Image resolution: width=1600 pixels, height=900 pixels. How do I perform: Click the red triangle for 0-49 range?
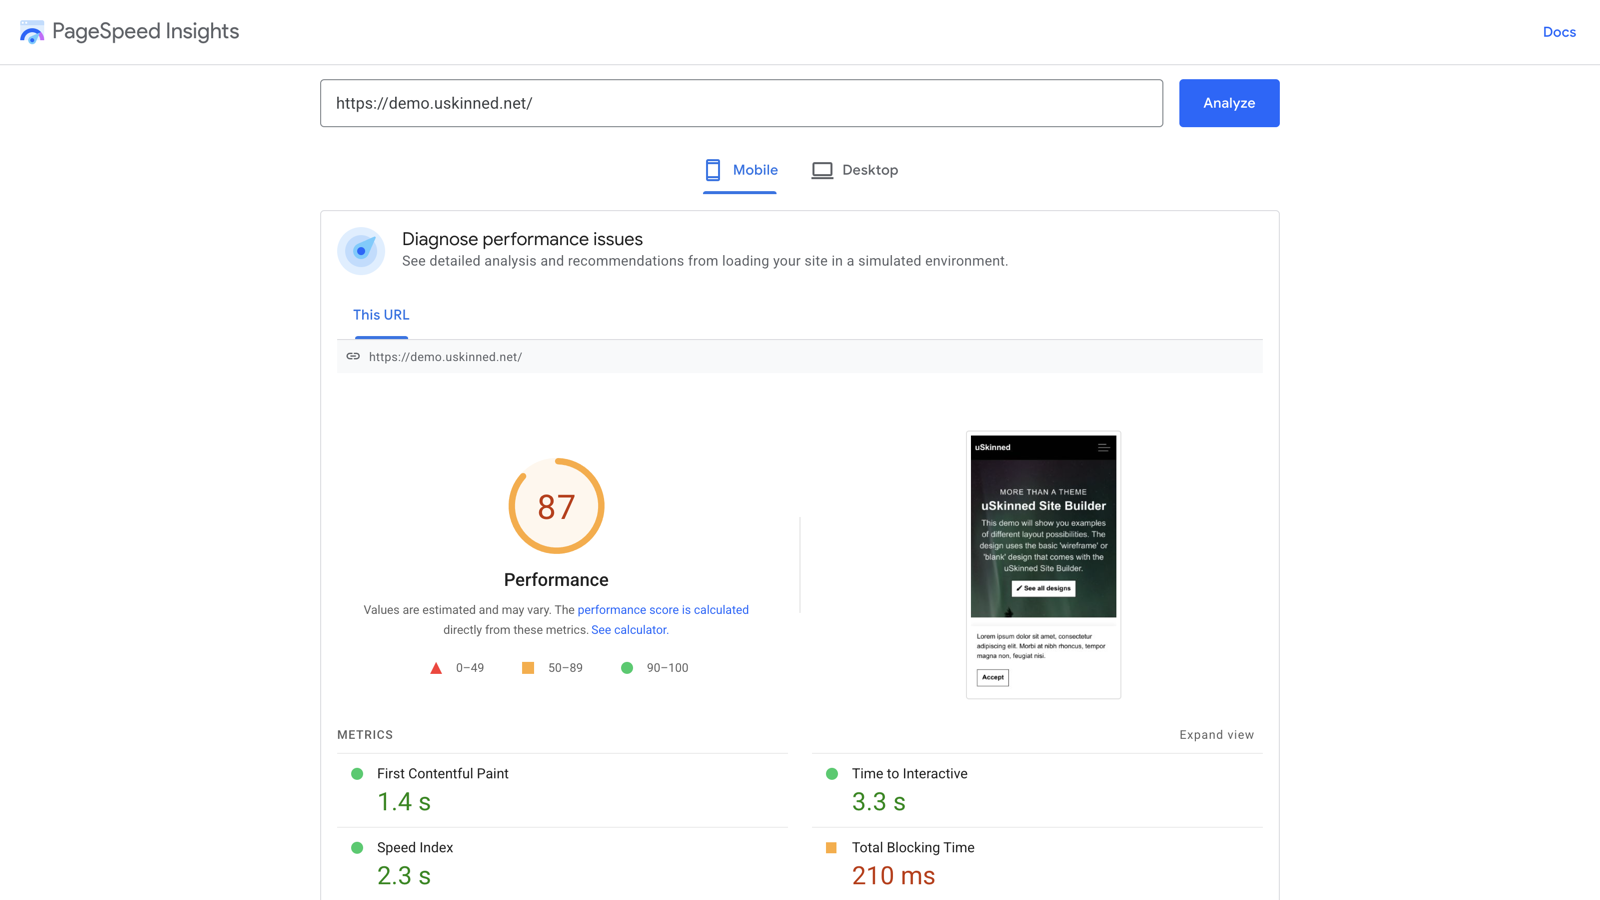click(436, 667)
